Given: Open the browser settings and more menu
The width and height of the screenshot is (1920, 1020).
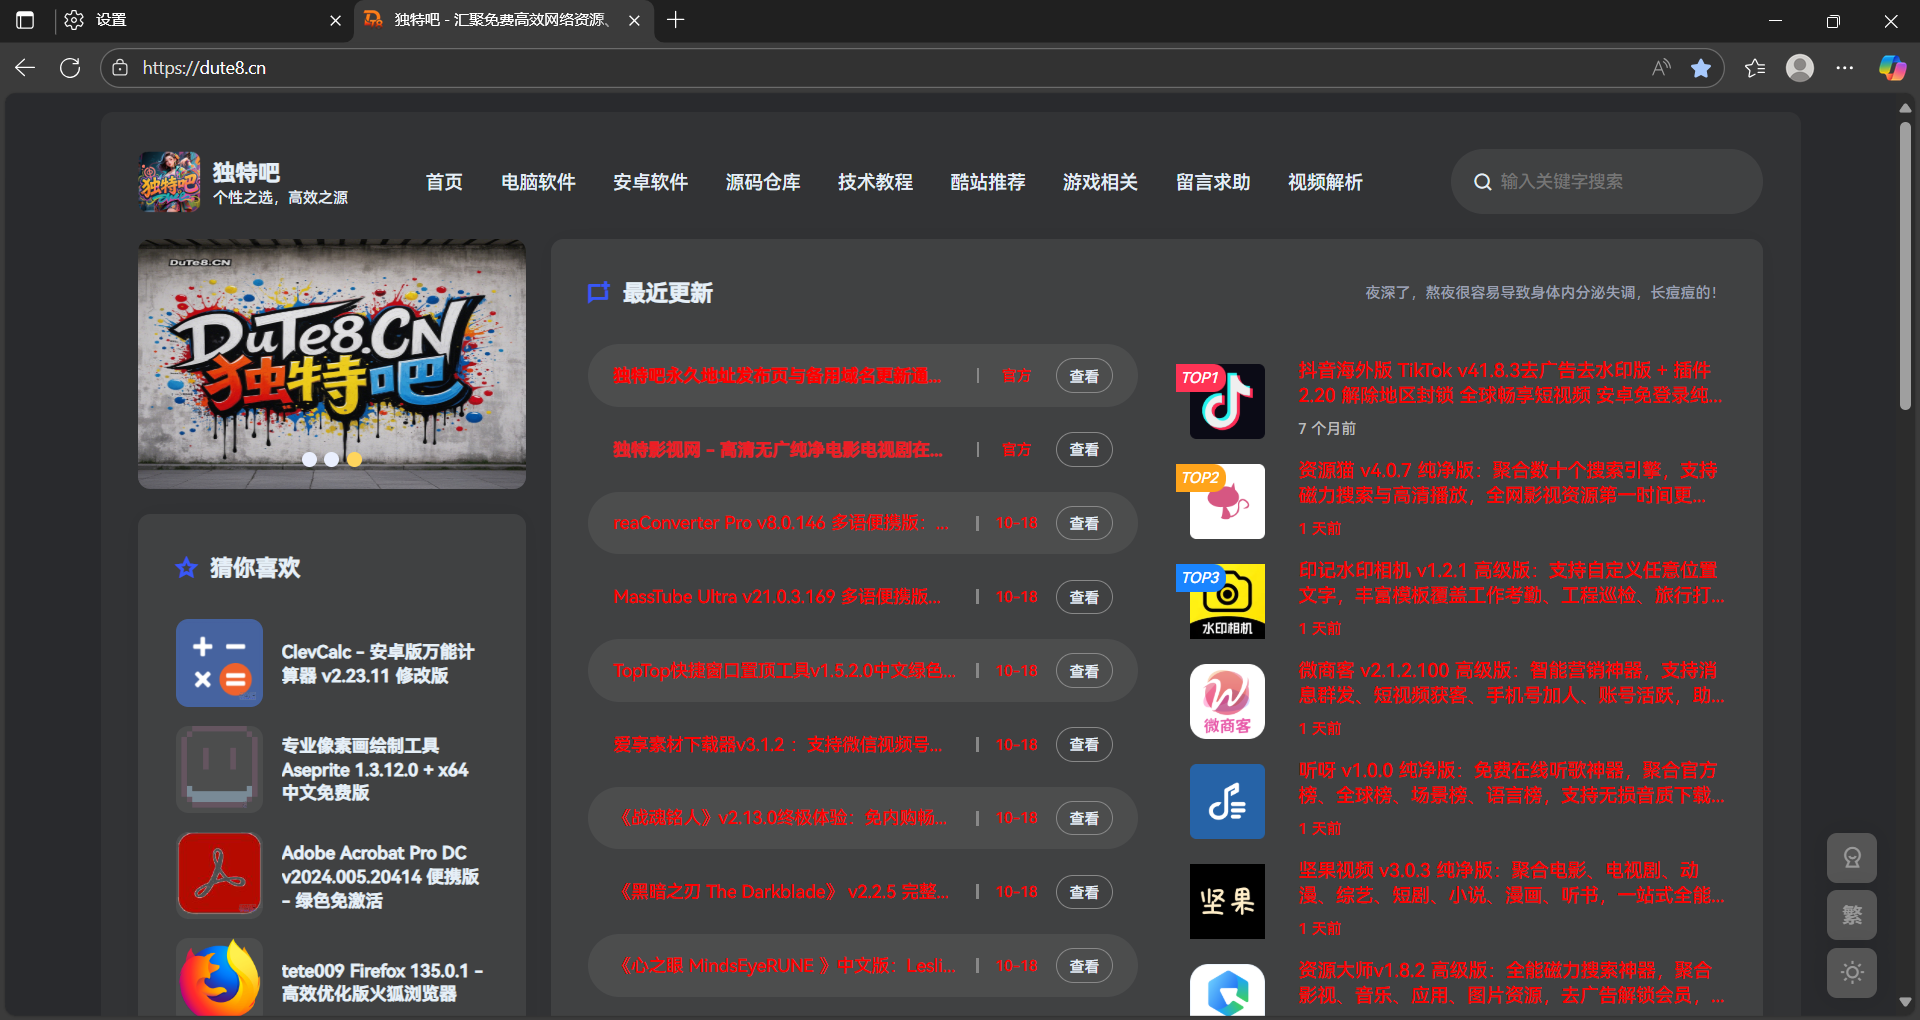Looking at the screenshot, I should tap(1845, 68).
